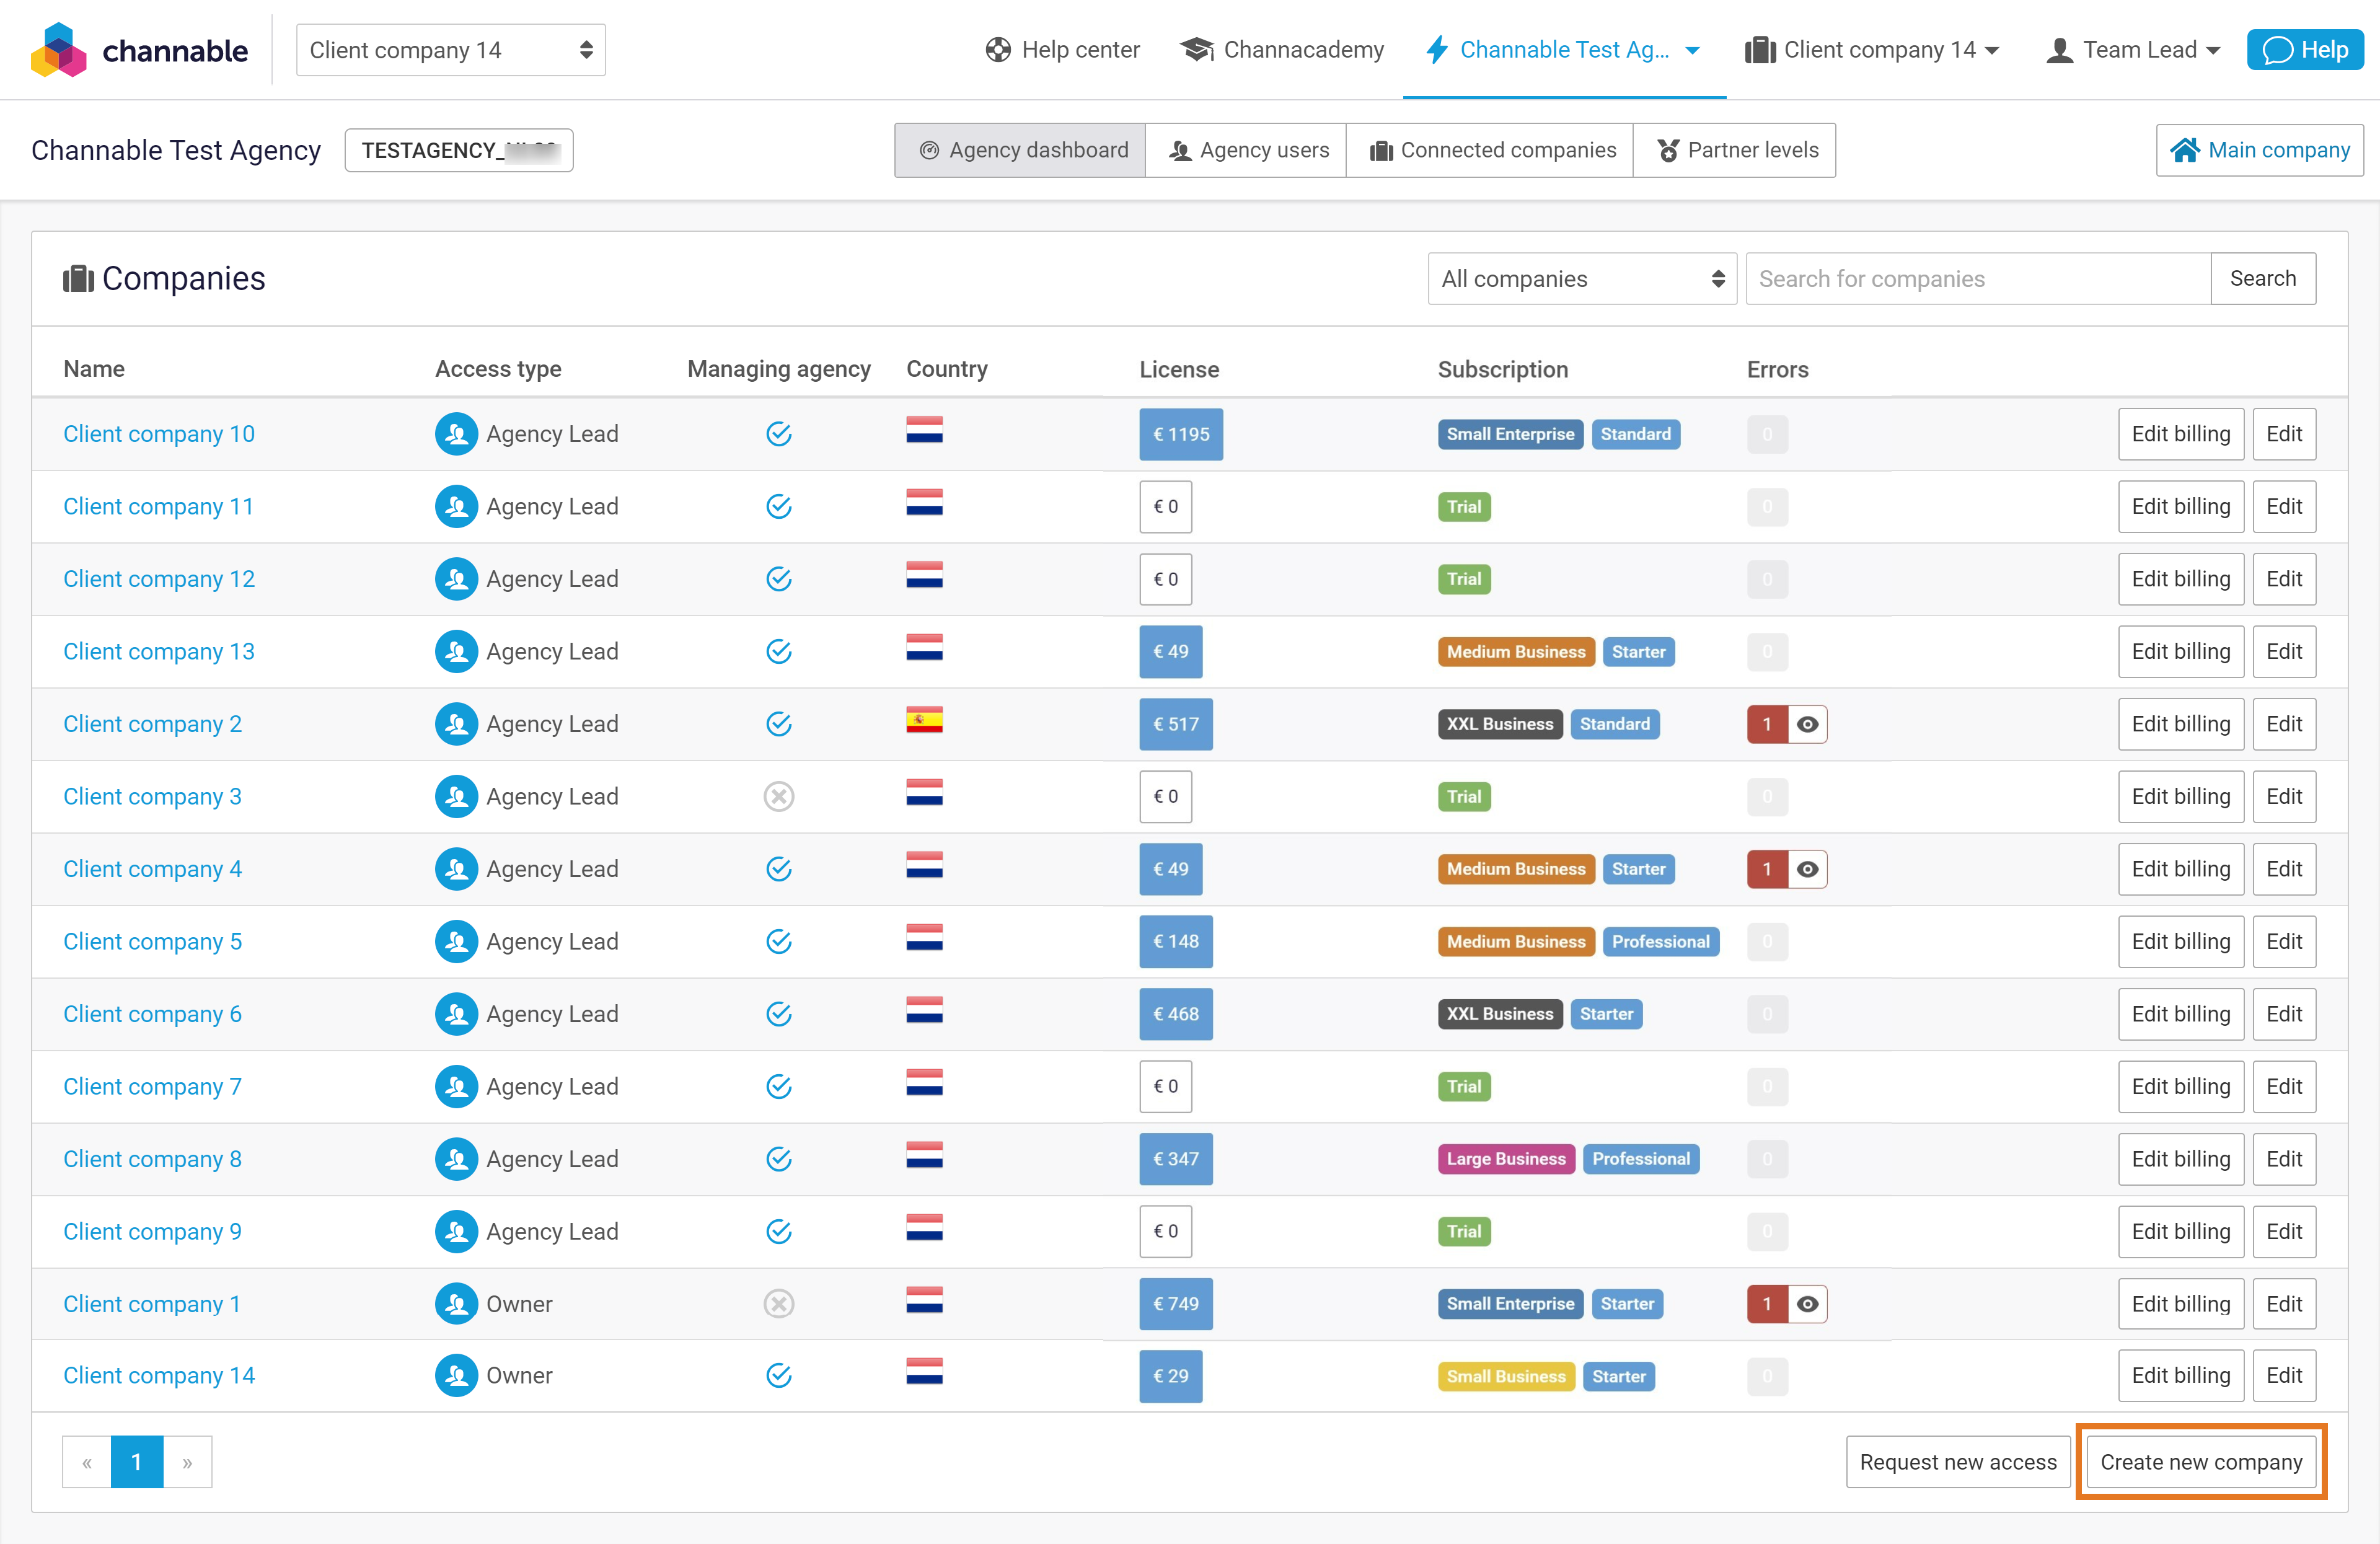The height and width of the screenshot is (1544, 2380).
Task: Click the Channacademy graduation cap icon
Action: pos(1197,50)
